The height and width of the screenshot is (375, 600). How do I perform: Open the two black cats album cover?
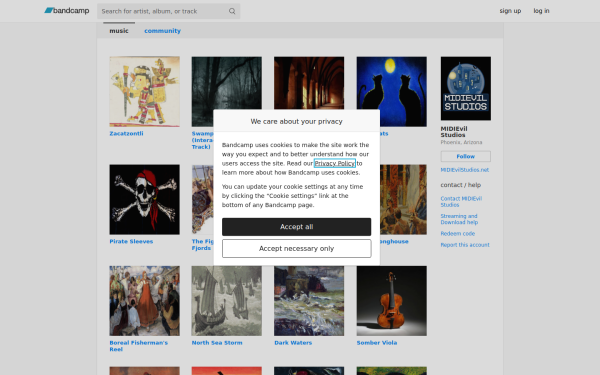point(391,91)
